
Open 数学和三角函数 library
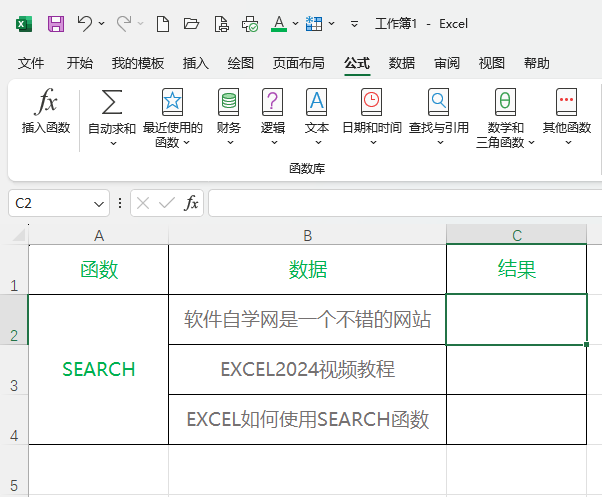point(505,118)
